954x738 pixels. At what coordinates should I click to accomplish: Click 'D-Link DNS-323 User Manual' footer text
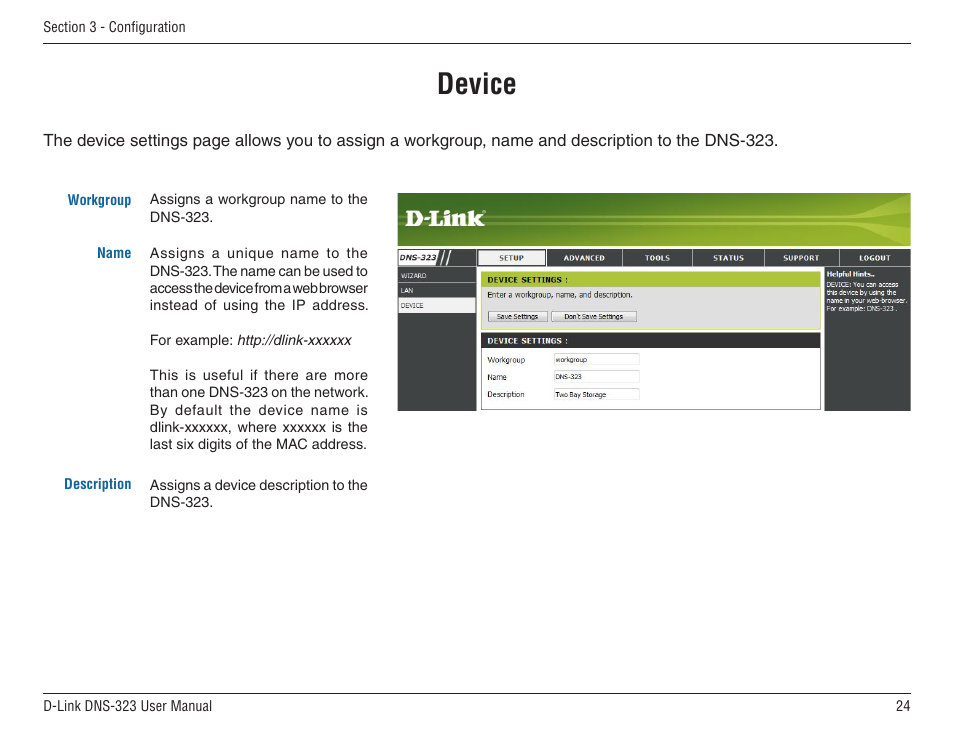tap(128, 706)
